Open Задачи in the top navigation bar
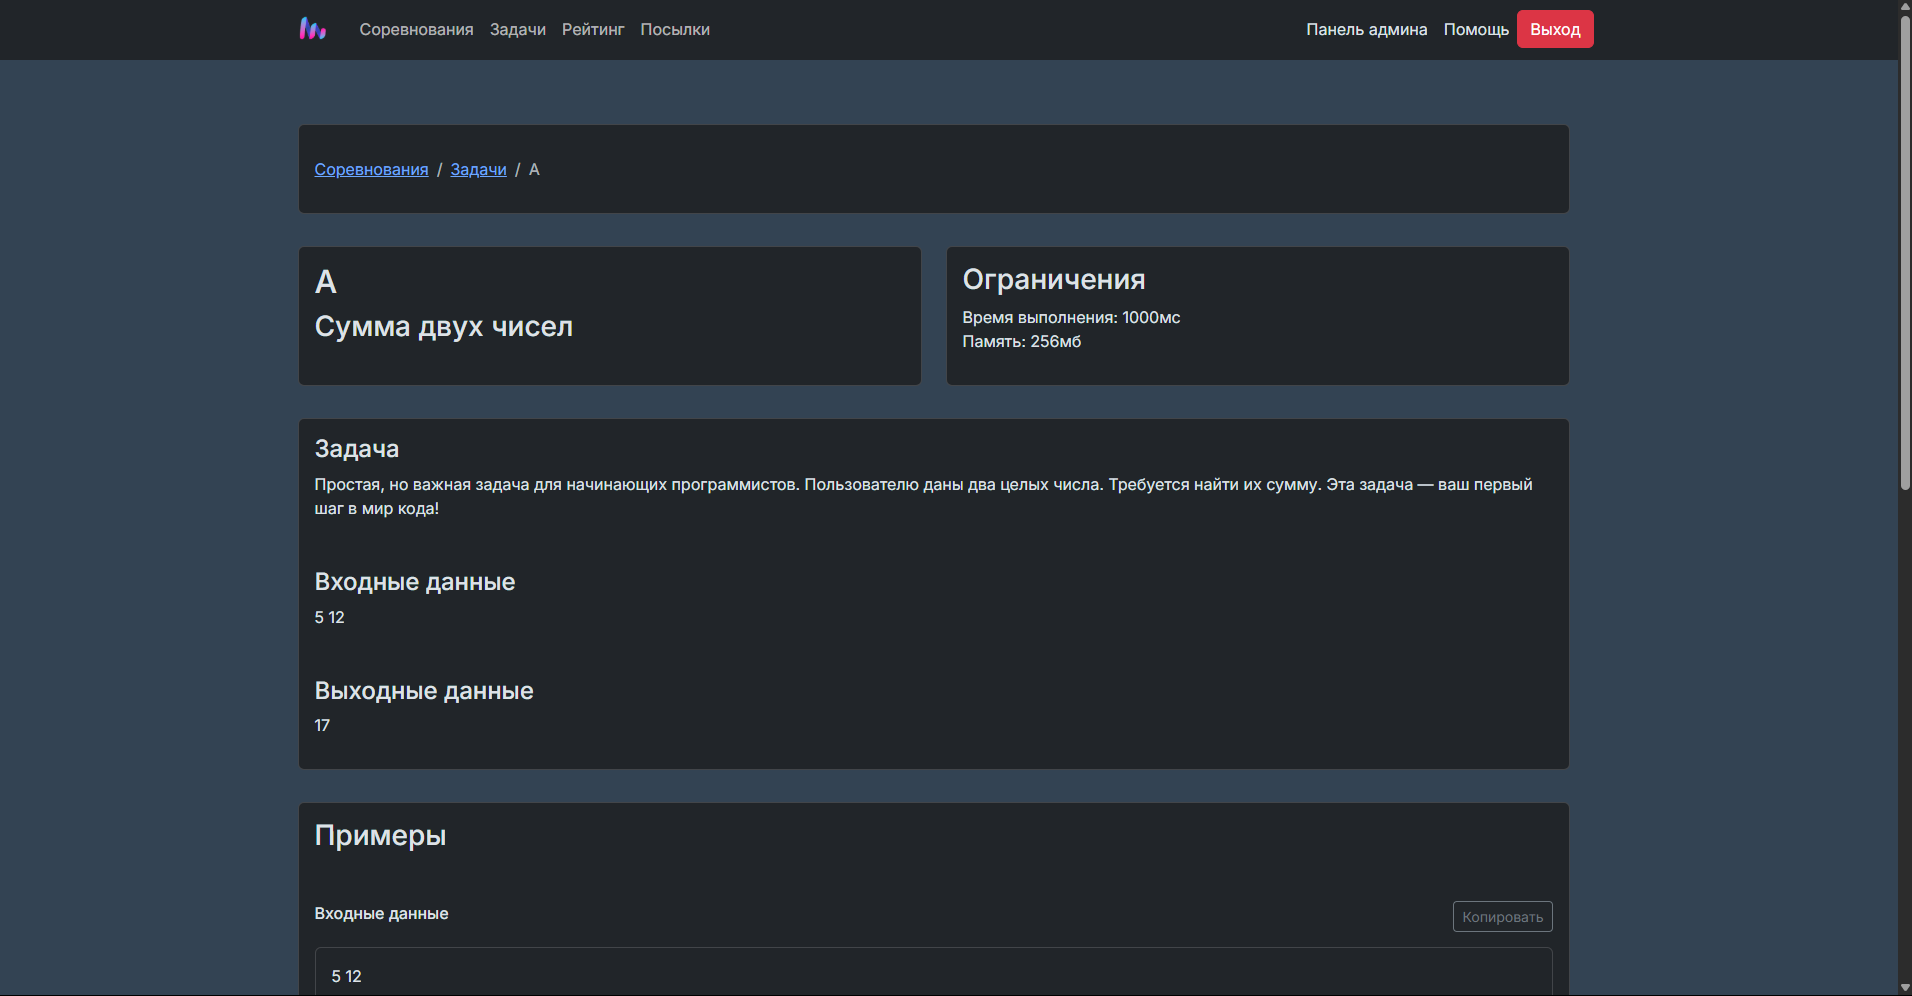 (517, 30)
